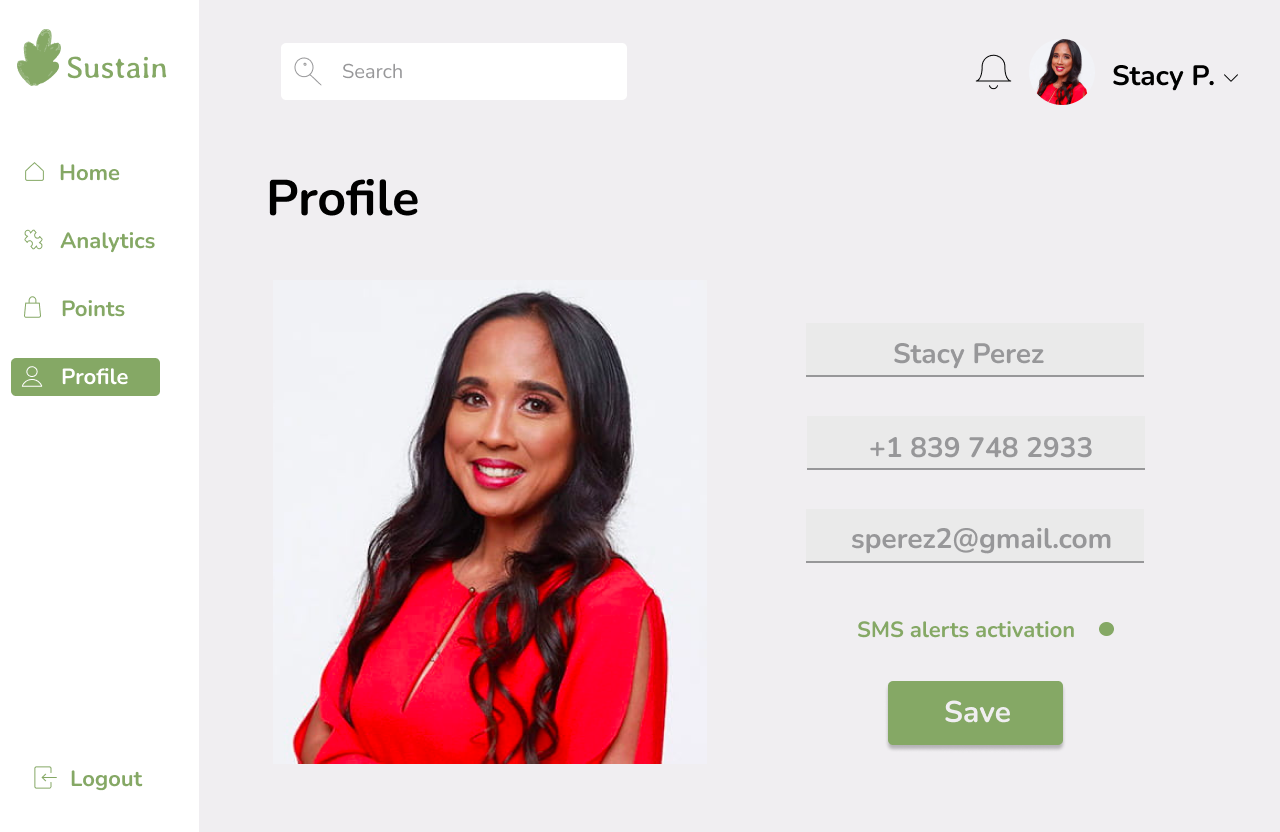Screen dimensions: 1280x832
Task: Click the Sustain leaf logo icon
Action: point(39,58)
